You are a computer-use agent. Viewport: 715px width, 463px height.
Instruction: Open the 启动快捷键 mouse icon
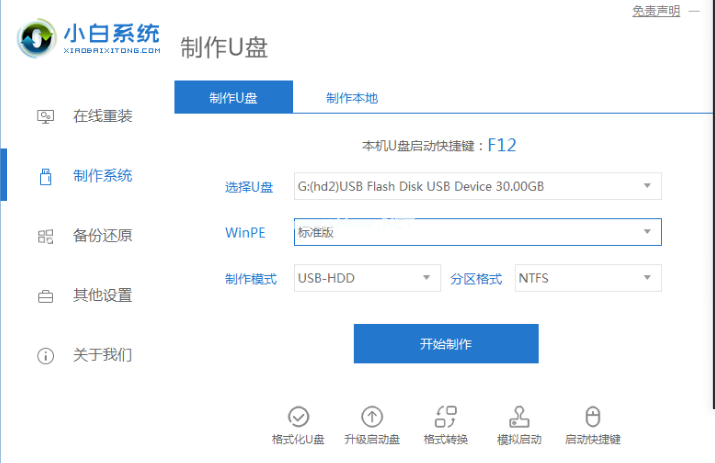[592, 418]
